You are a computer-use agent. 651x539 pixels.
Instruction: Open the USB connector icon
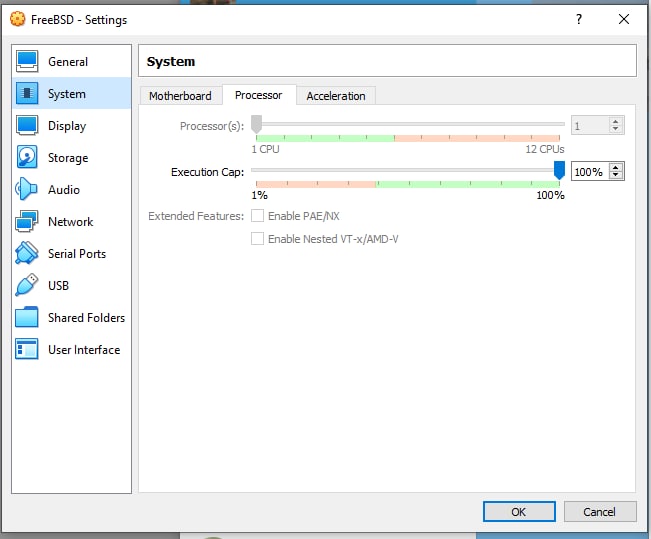(x=27, y=285)
